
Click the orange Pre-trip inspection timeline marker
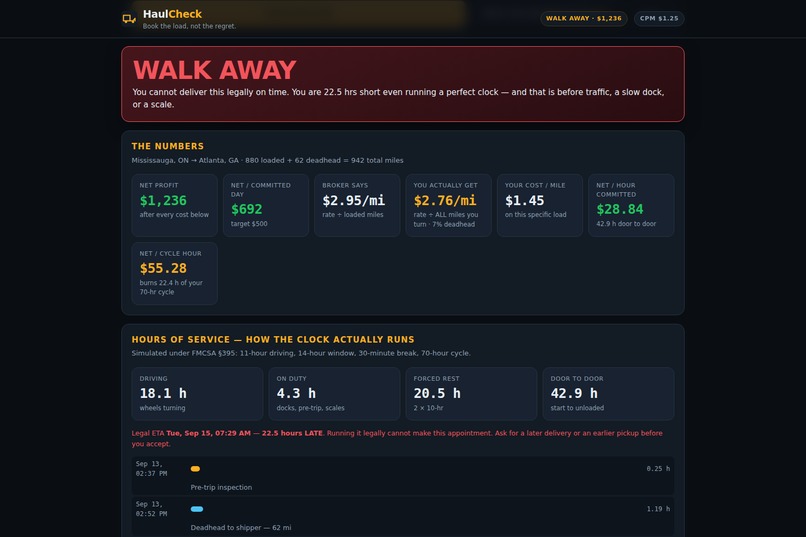(195, 469)
